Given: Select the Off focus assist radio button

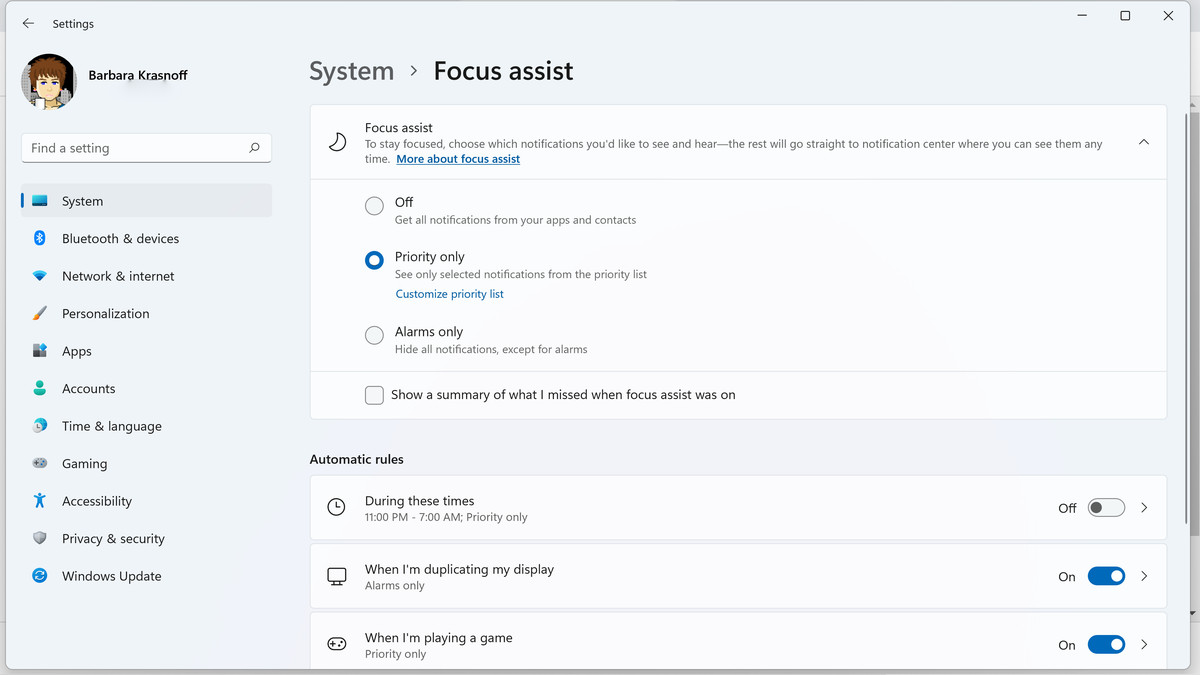Looking at the screenshot, I should 374,206.
